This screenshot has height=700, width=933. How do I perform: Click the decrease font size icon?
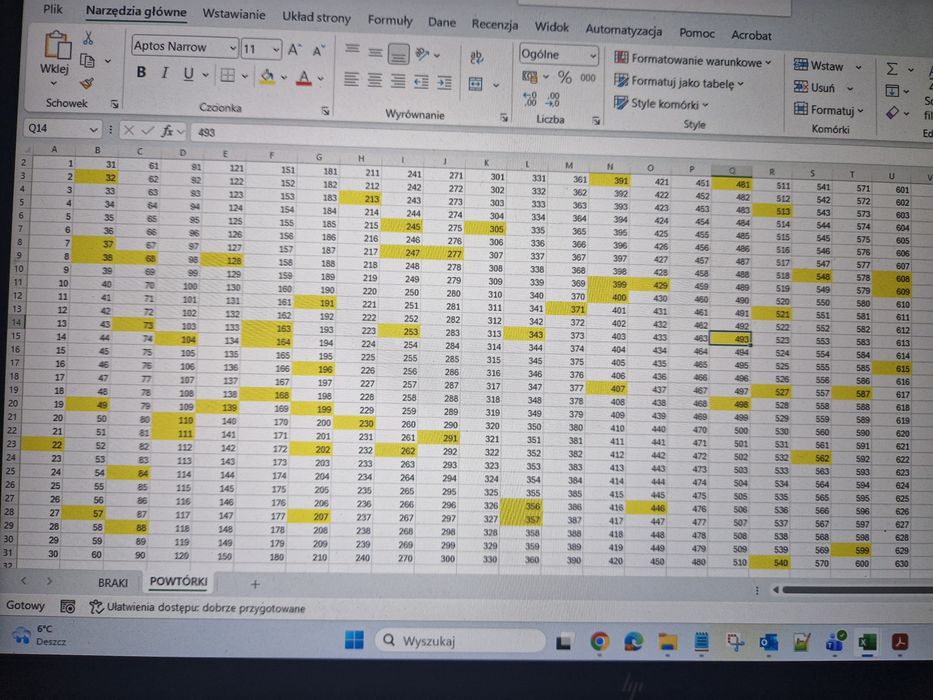pos(318,51)
